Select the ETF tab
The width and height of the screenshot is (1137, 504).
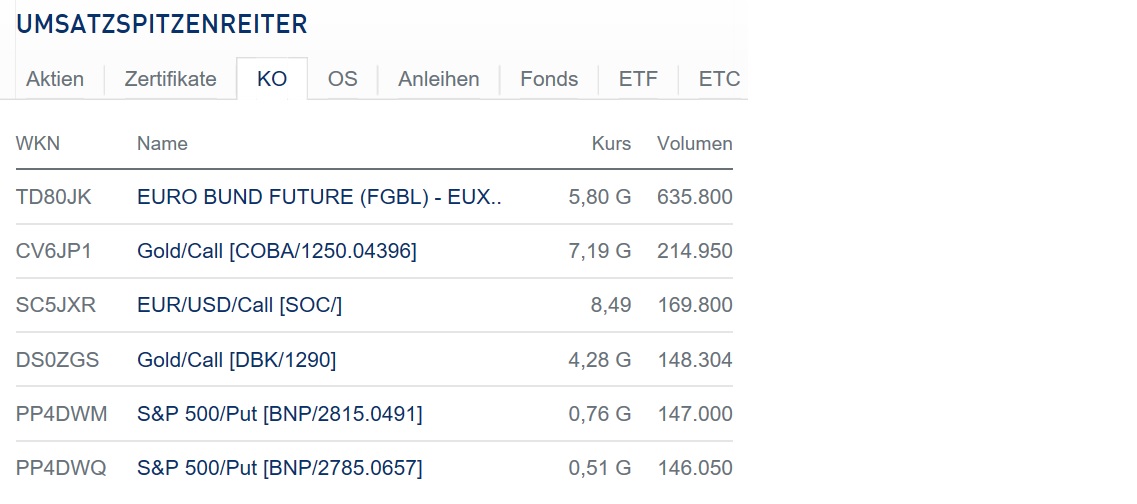click(x=638, y=79)
